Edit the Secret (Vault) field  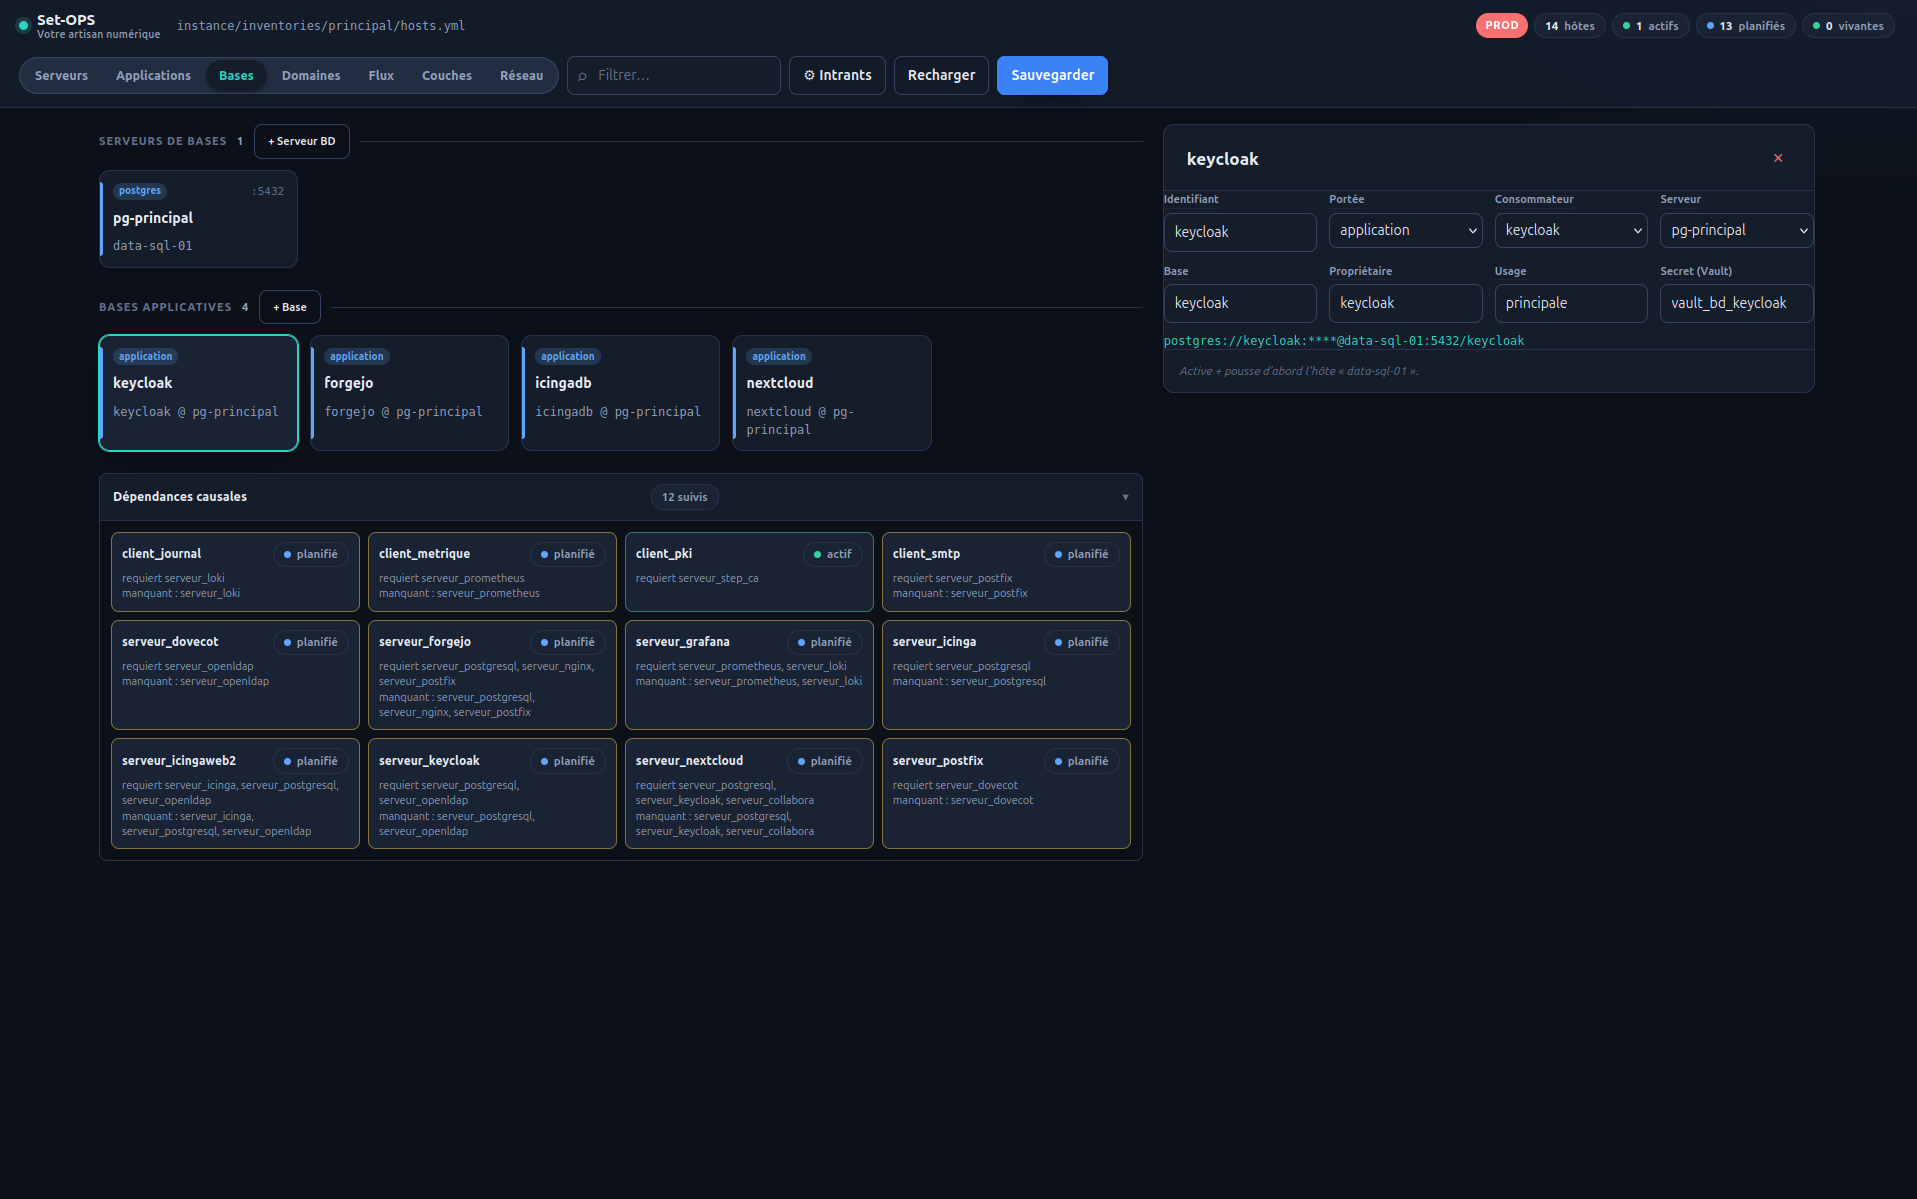coord(1736,304)
